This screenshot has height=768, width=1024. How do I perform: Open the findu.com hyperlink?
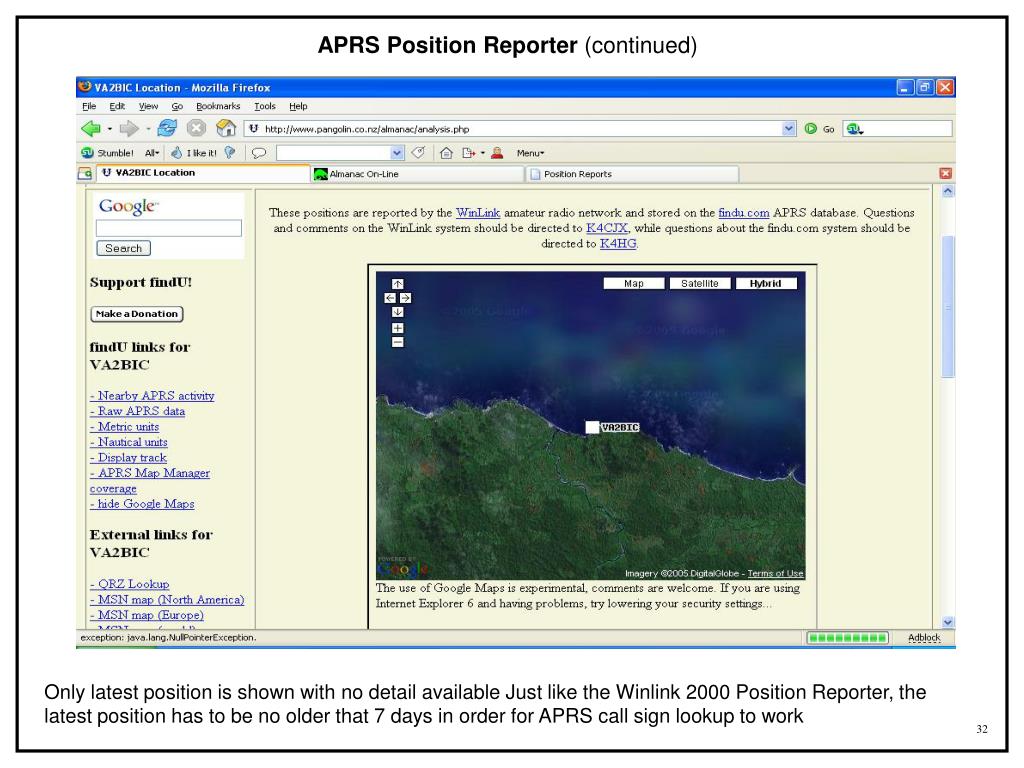click(744, 213)
